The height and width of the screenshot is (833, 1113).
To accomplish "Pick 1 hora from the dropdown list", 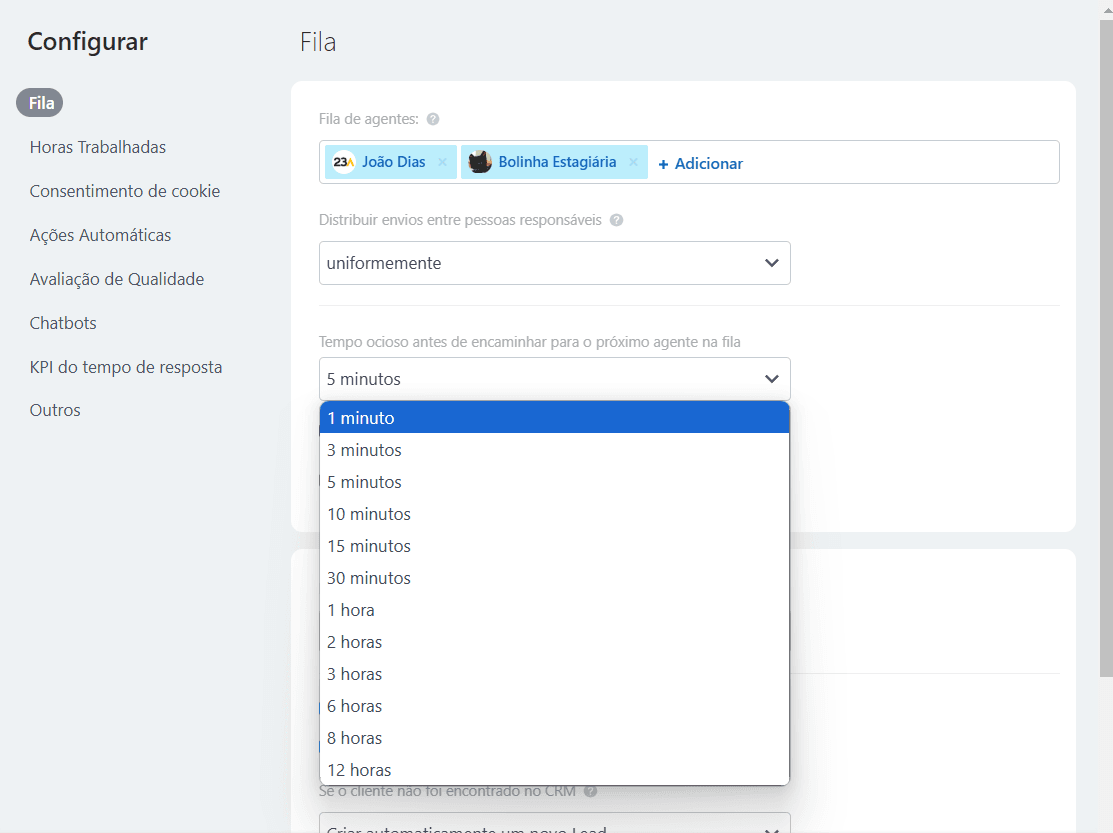I will point(554,610).
